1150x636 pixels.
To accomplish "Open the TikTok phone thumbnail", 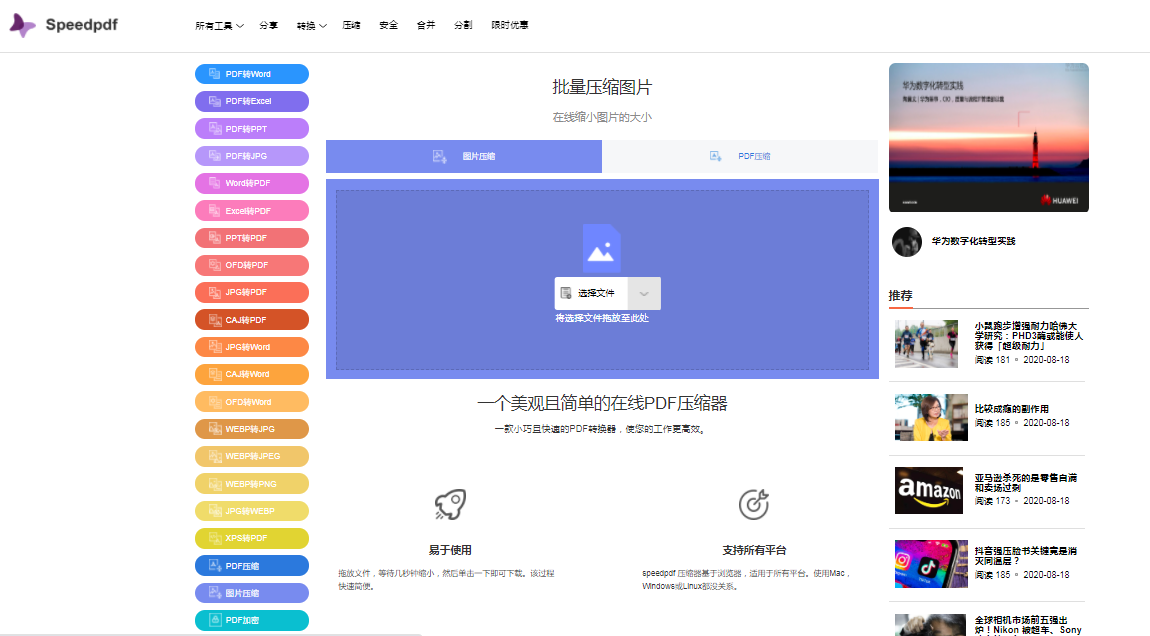I will 931,564.
